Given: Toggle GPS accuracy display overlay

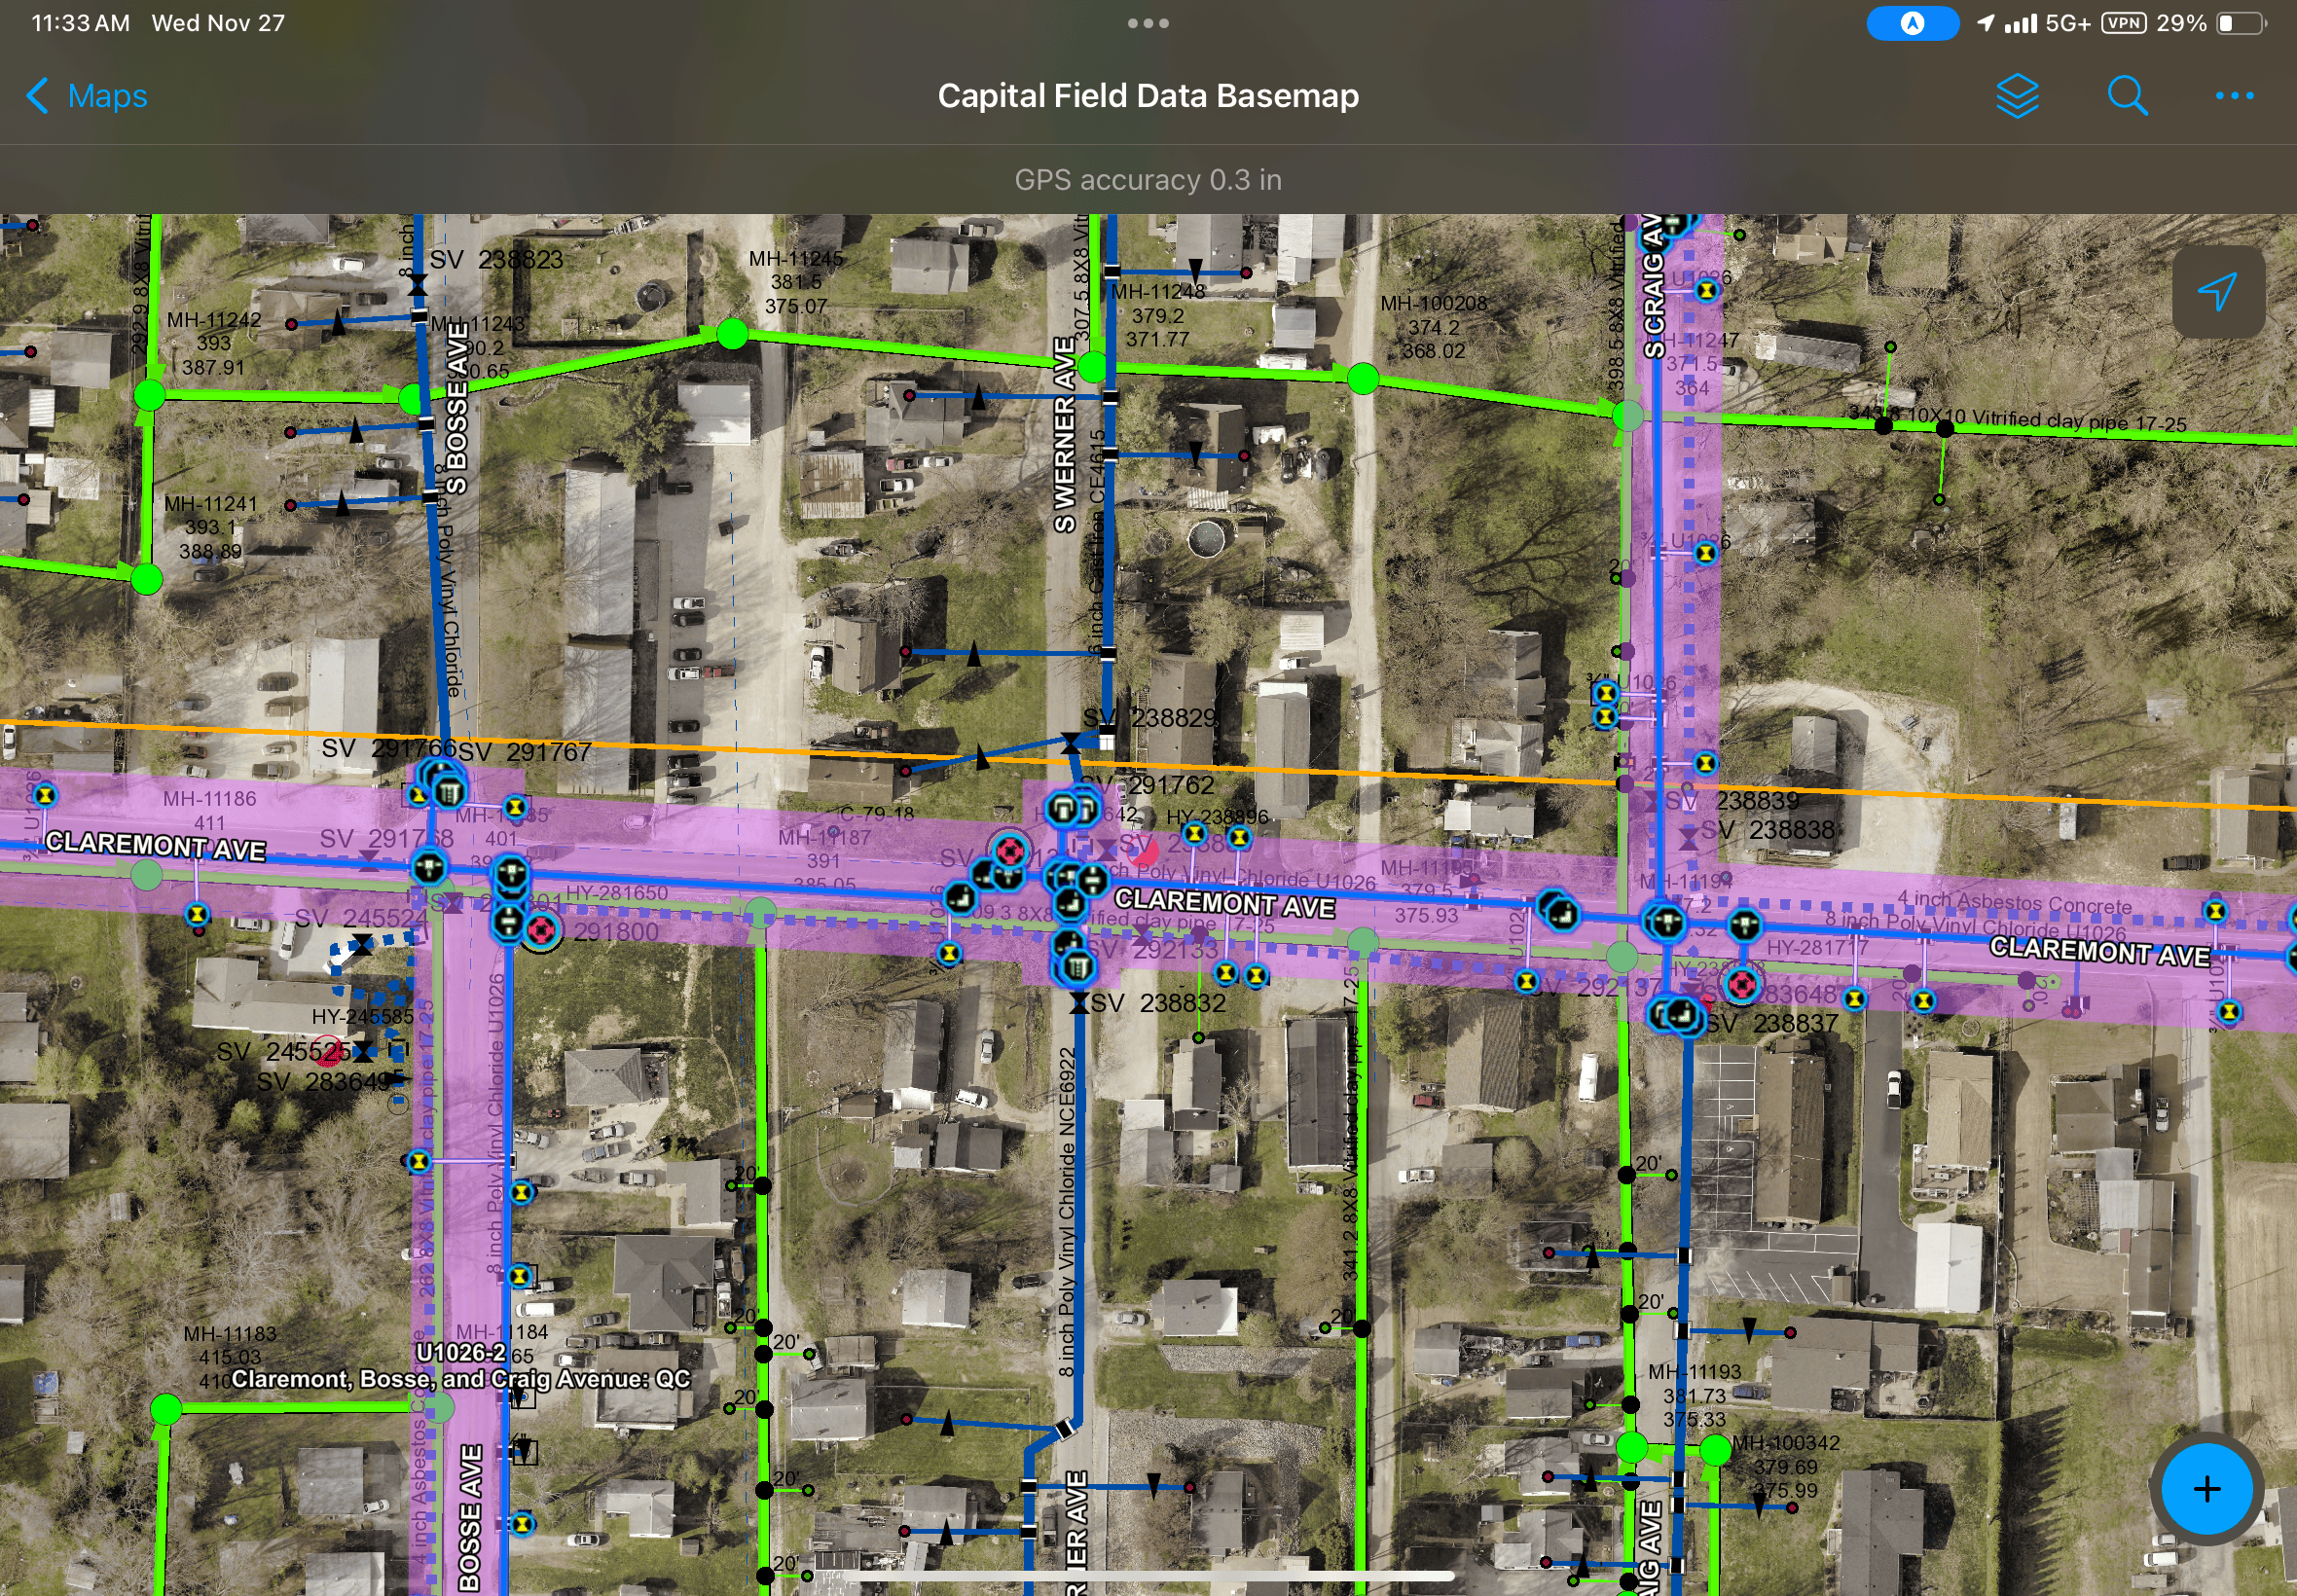Looking at the screenshot, I should pyautogui.click(x=1148, y=178).
